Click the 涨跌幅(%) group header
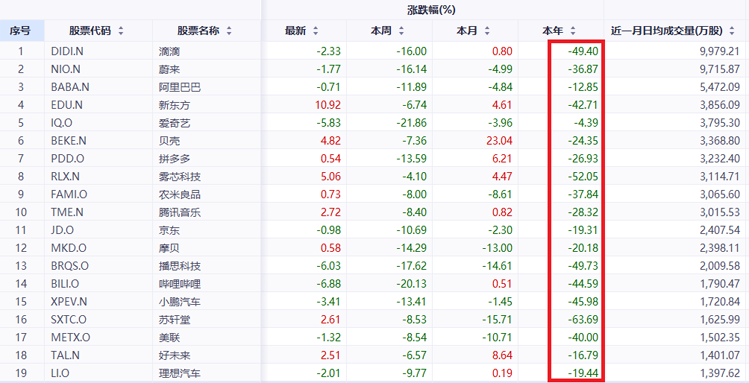Viewport: 749px width, 383px height. pos(431,10)
